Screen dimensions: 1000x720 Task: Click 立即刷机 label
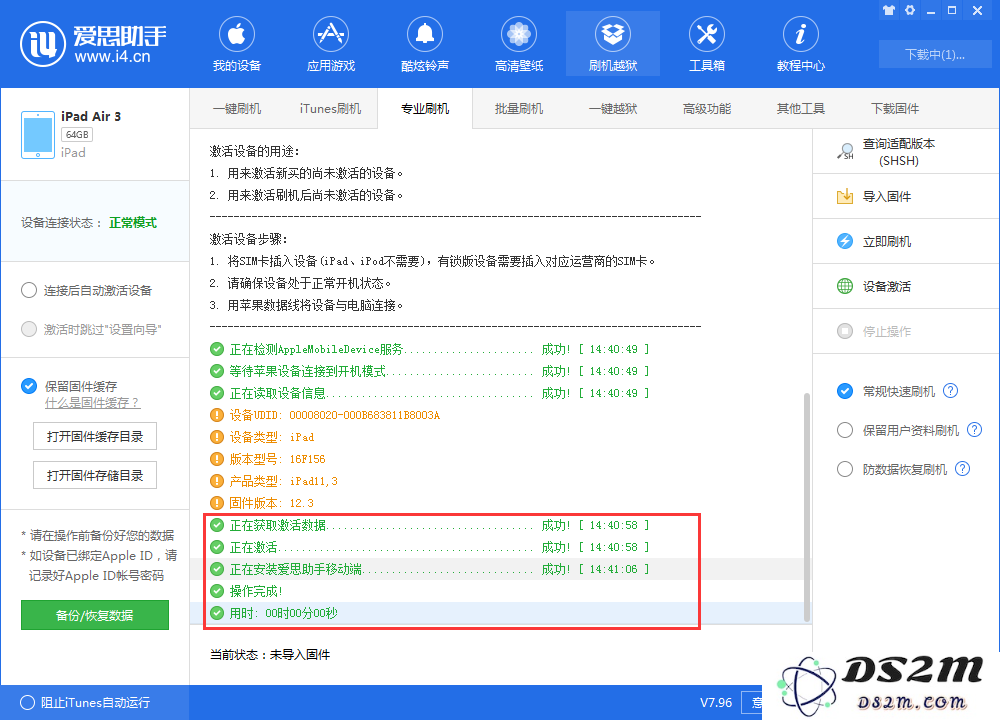[x=886, y=242]
